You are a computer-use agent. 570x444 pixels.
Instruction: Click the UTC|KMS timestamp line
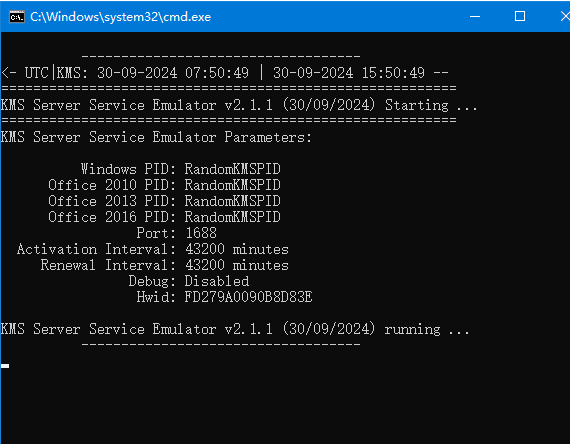point(225,73)
